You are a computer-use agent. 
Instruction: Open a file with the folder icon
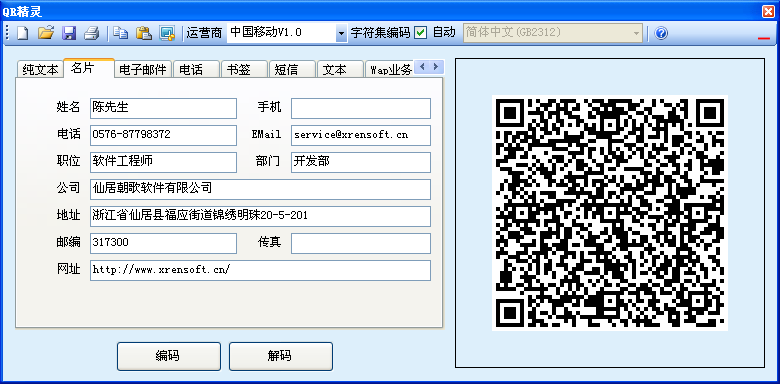(46, 33)
